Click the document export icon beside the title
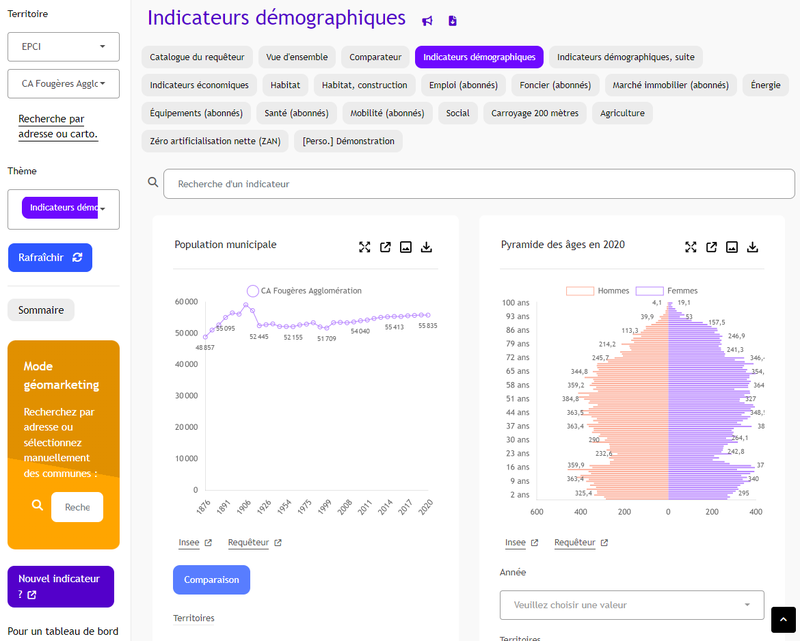800x641 pixels. [x=452, y=21]
